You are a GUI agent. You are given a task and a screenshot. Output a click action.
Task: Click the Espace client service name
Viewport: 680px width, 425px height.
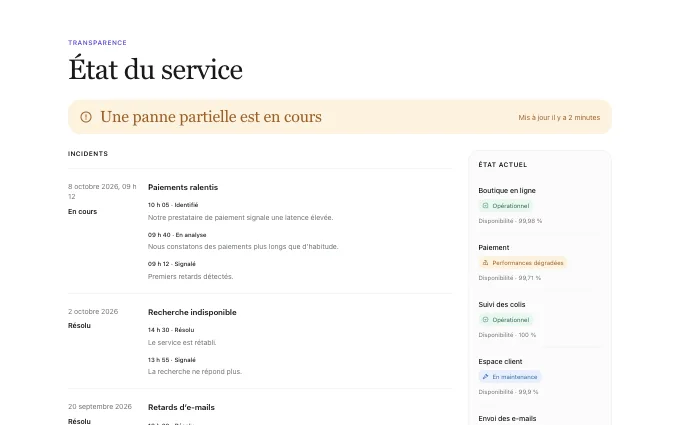(x=500, y=362)
